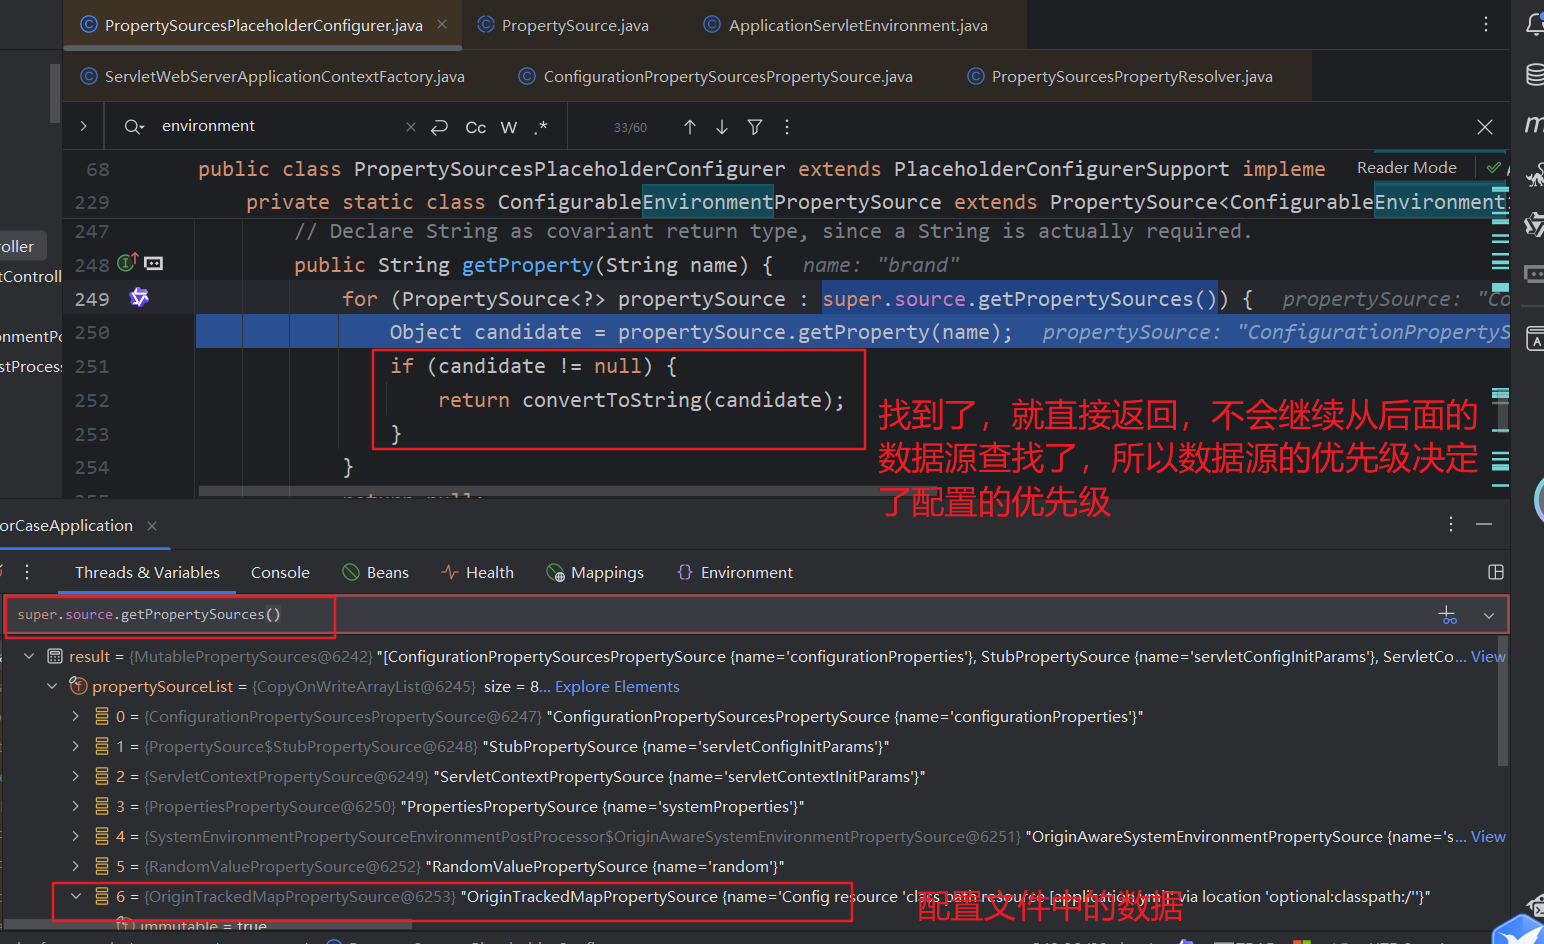
Task: Open the search filter options funnel
Action: [755, 126]
